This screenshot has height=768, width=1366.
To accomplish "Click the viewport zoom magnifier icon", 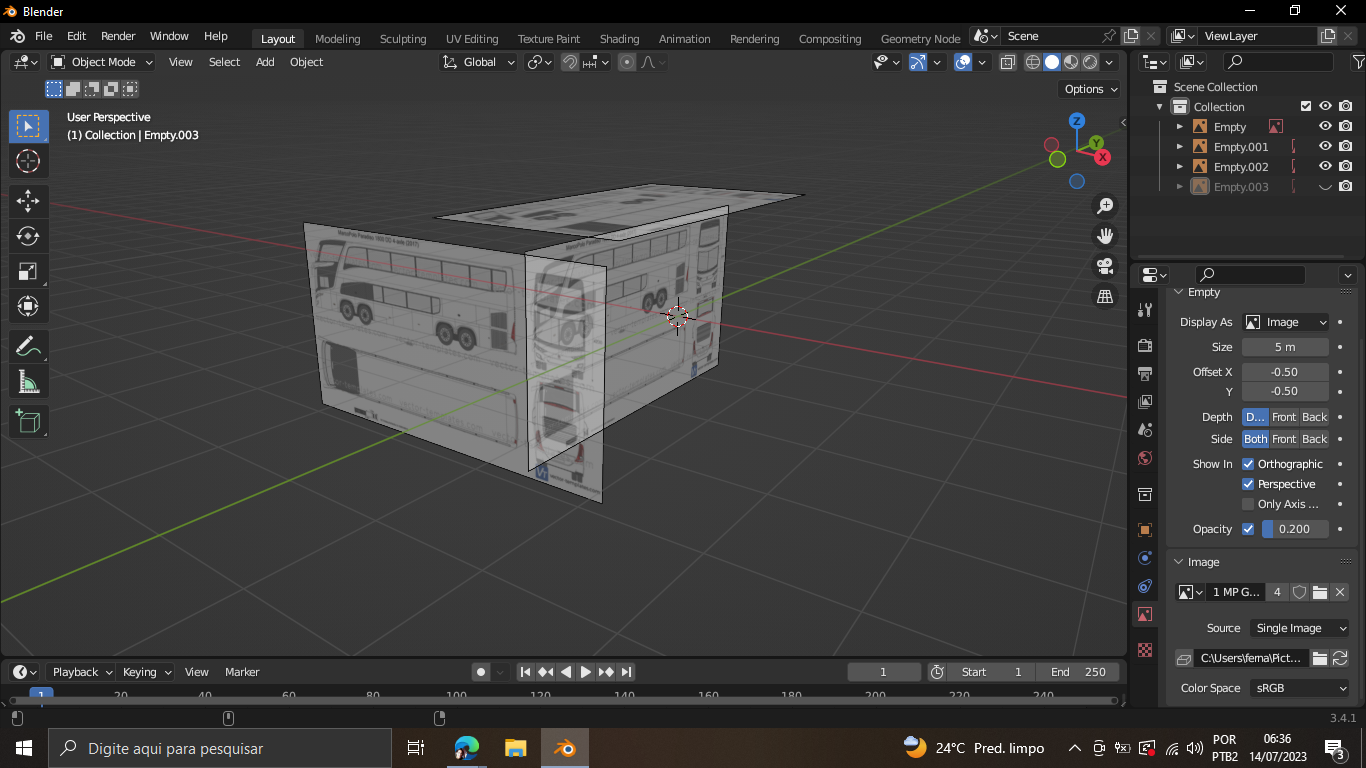I will pos(1105,206).
